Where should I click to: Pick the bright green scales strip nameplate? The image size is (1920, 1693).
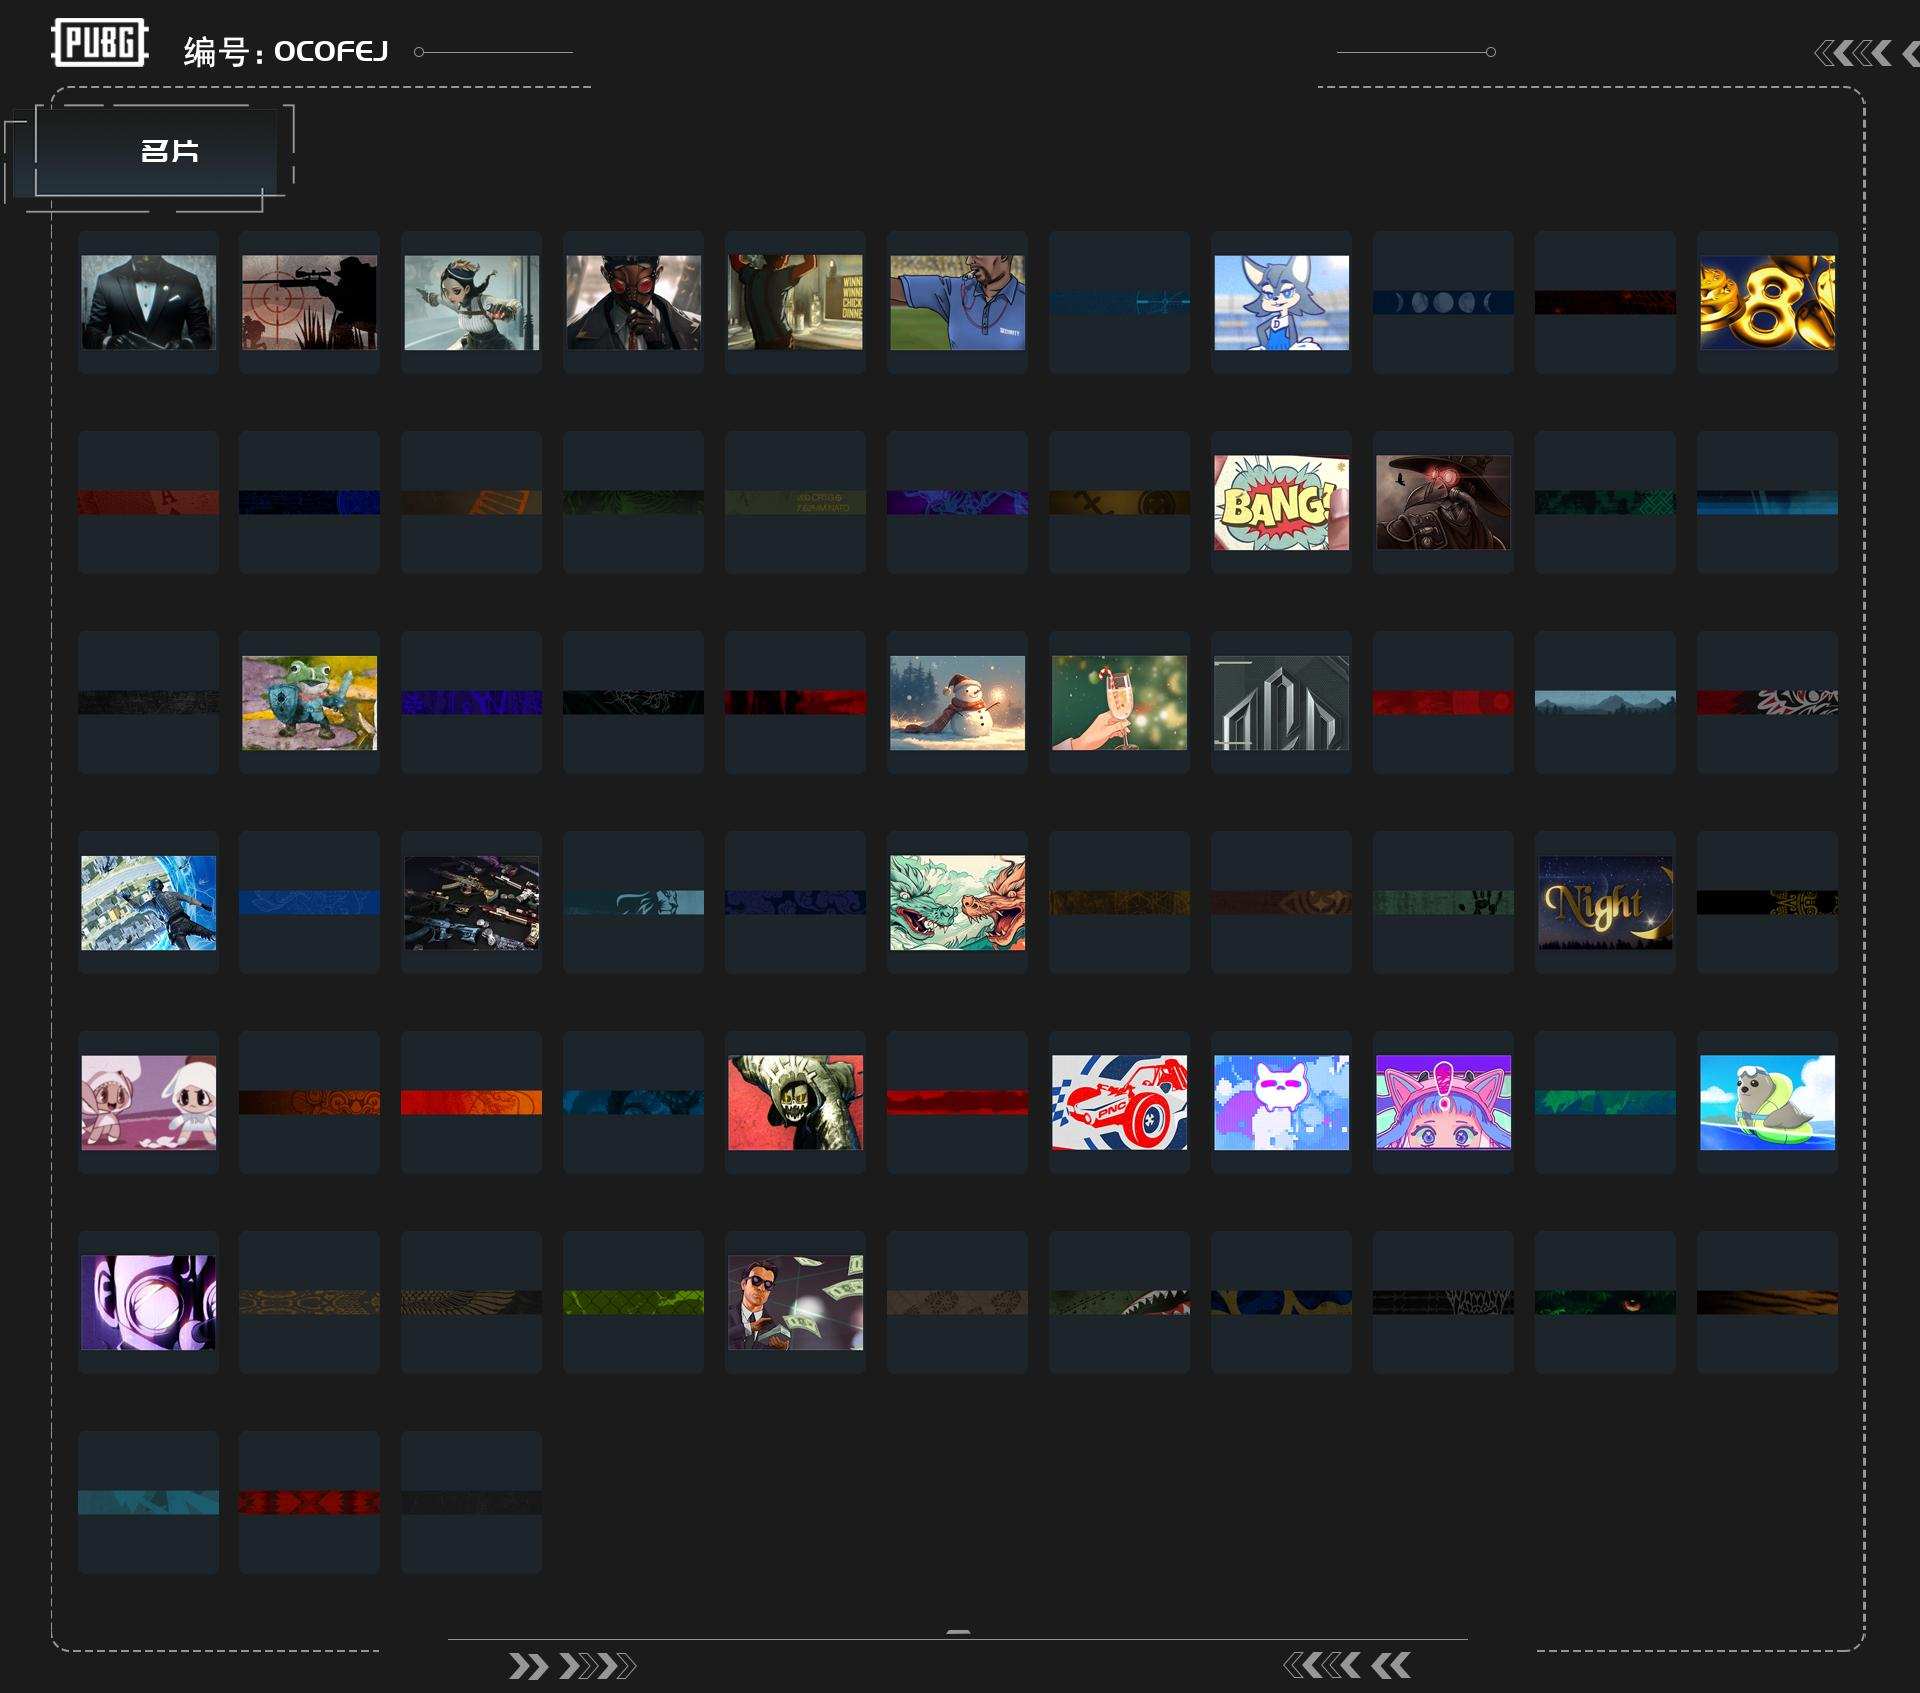point(634,1302)
